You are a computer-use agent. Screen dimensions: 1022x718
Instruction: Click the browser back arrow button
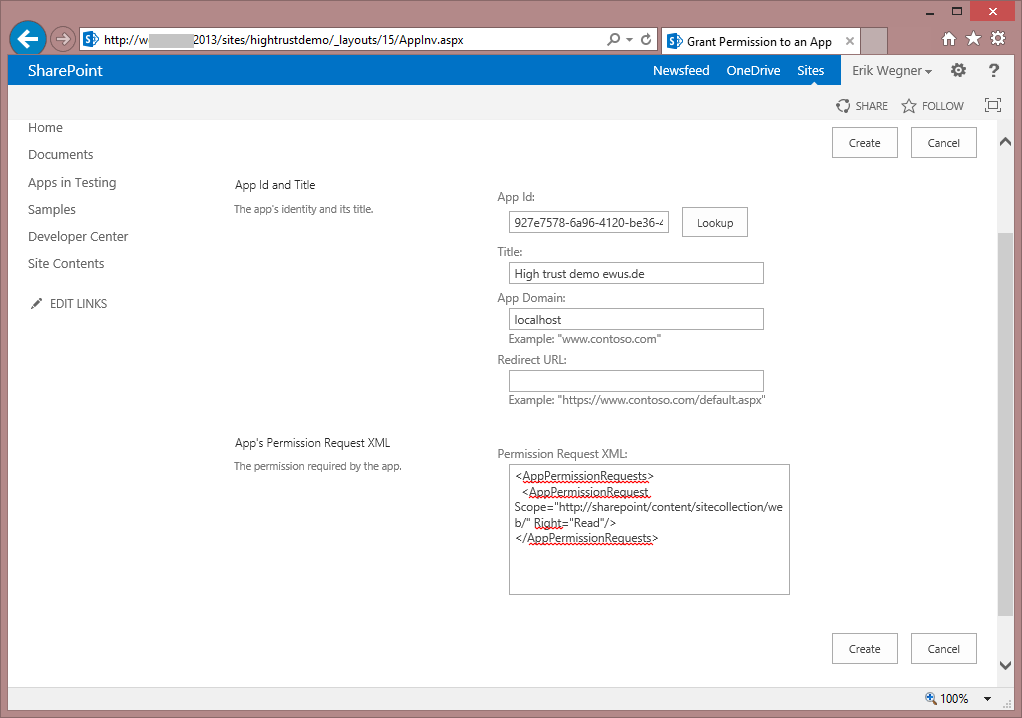coord(28,39)
